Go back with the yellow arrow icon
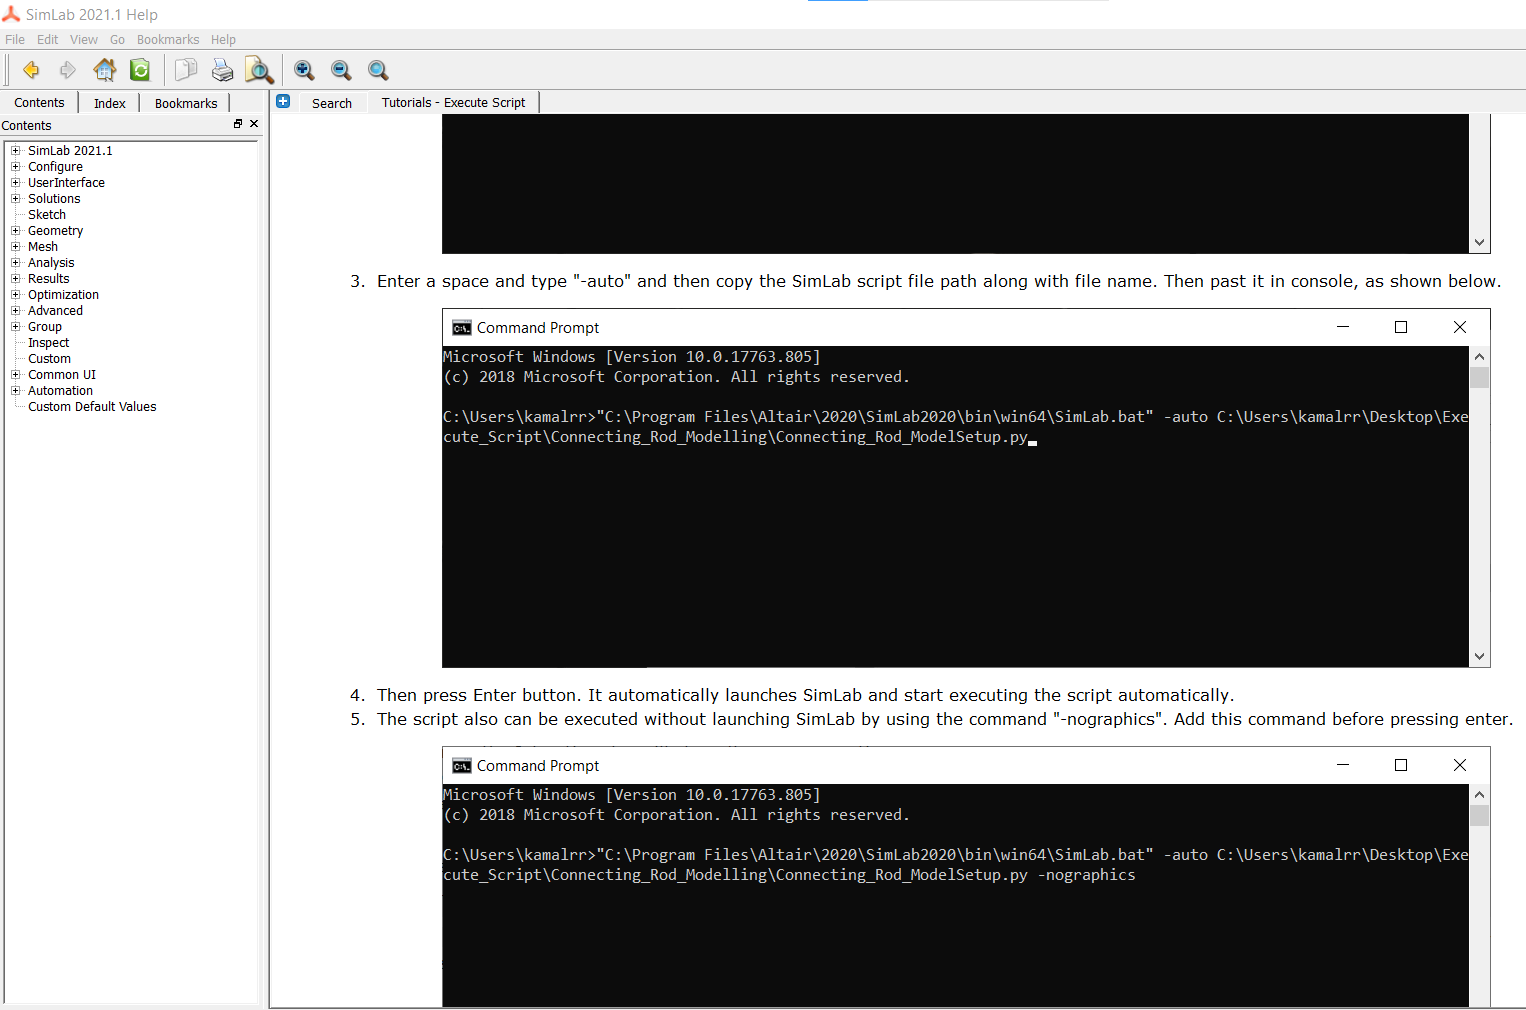Viewport: 1526px width, 1010px height. coord(31,70)
